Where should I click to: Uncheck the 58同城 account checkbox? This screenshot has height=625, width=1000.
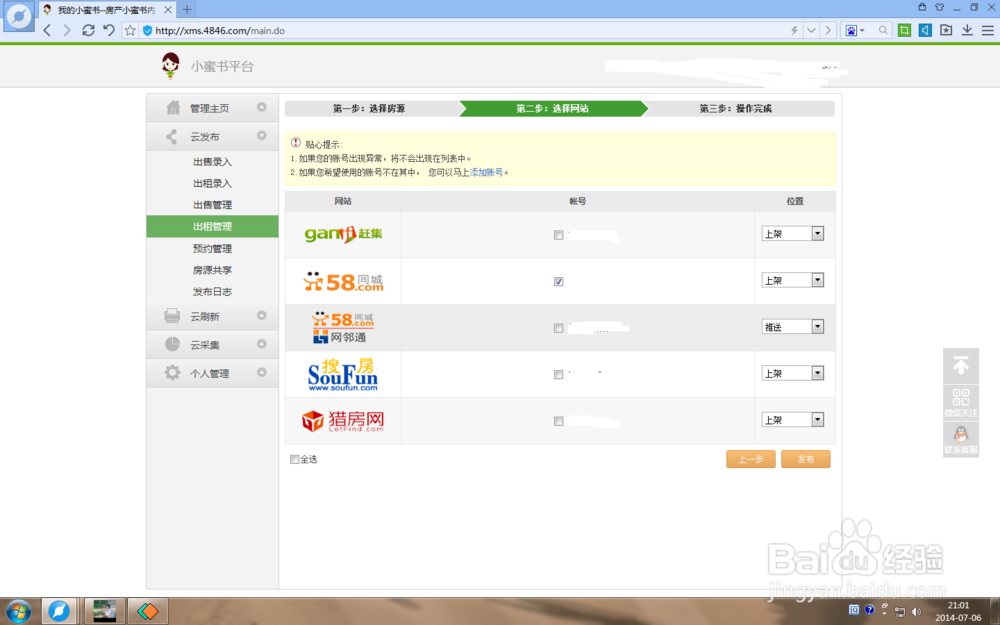(x=559, y=281)
